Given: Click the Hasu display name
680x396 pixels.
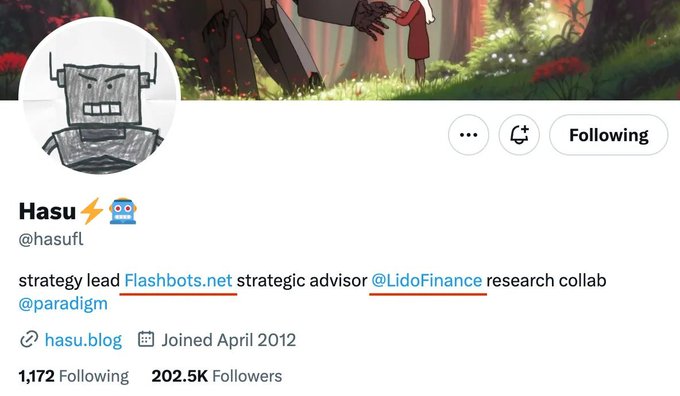Looking at the screenshot, I should 47,211.
